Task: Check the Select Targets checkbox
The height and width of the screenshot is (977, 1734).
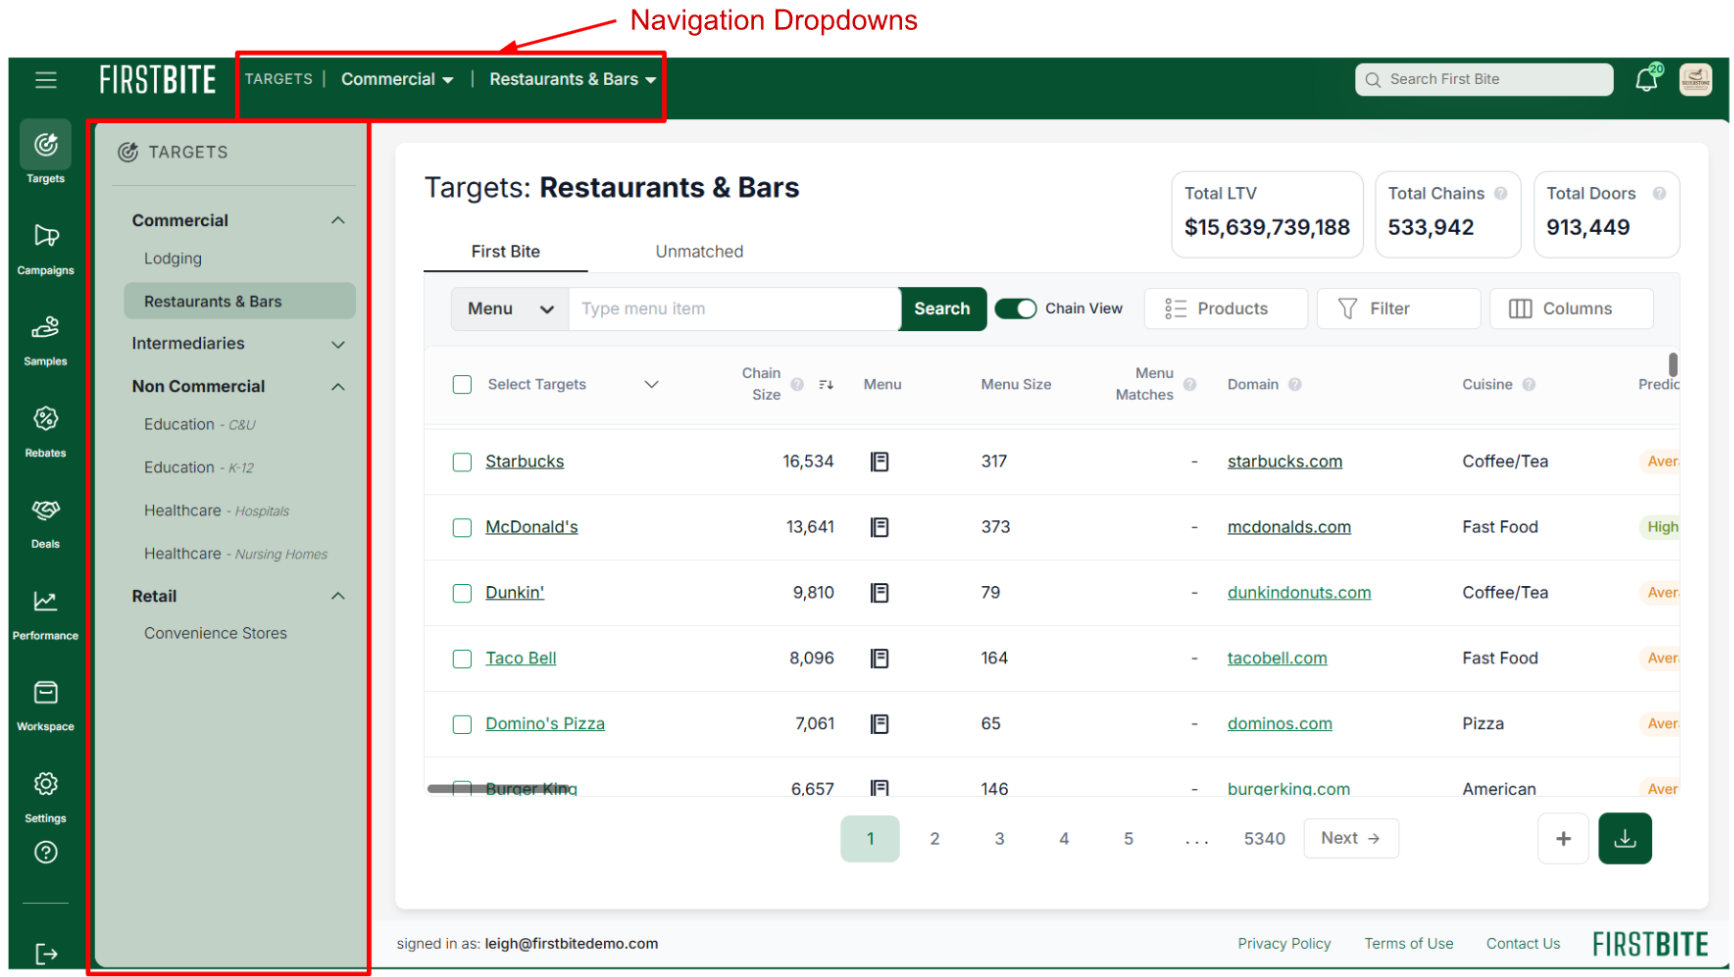Action: (462, 385)
